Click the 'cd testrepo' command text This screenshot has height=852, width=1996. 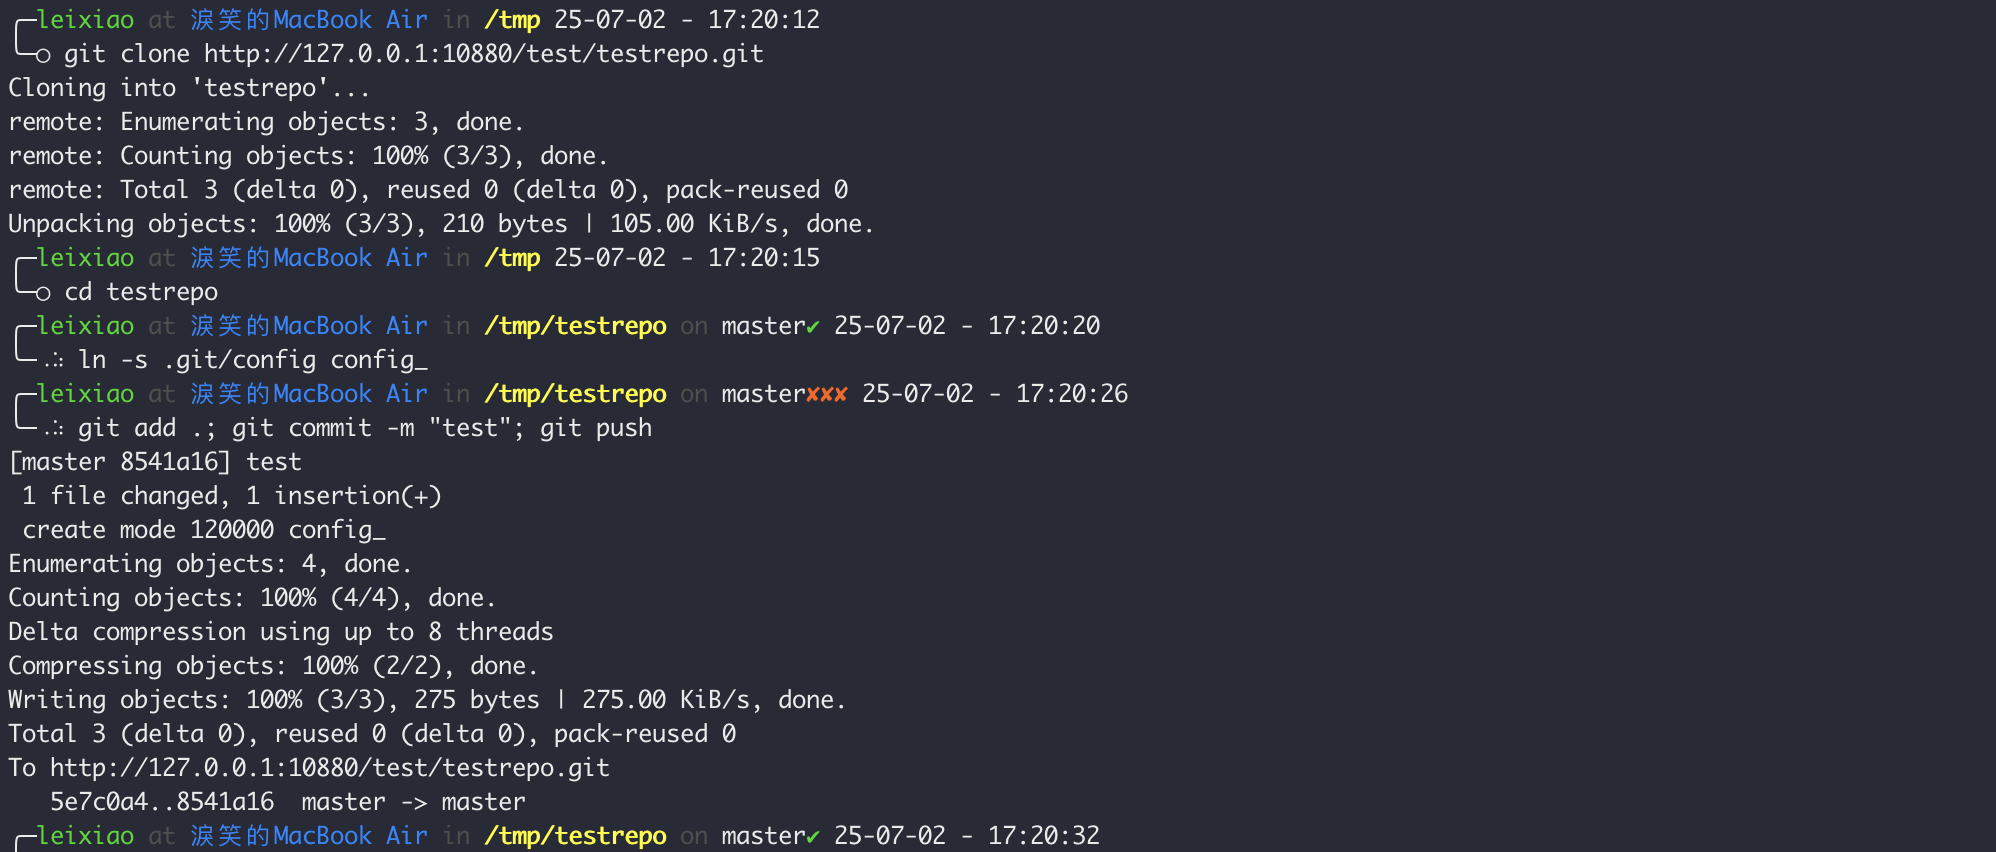(x=141, y=292)
